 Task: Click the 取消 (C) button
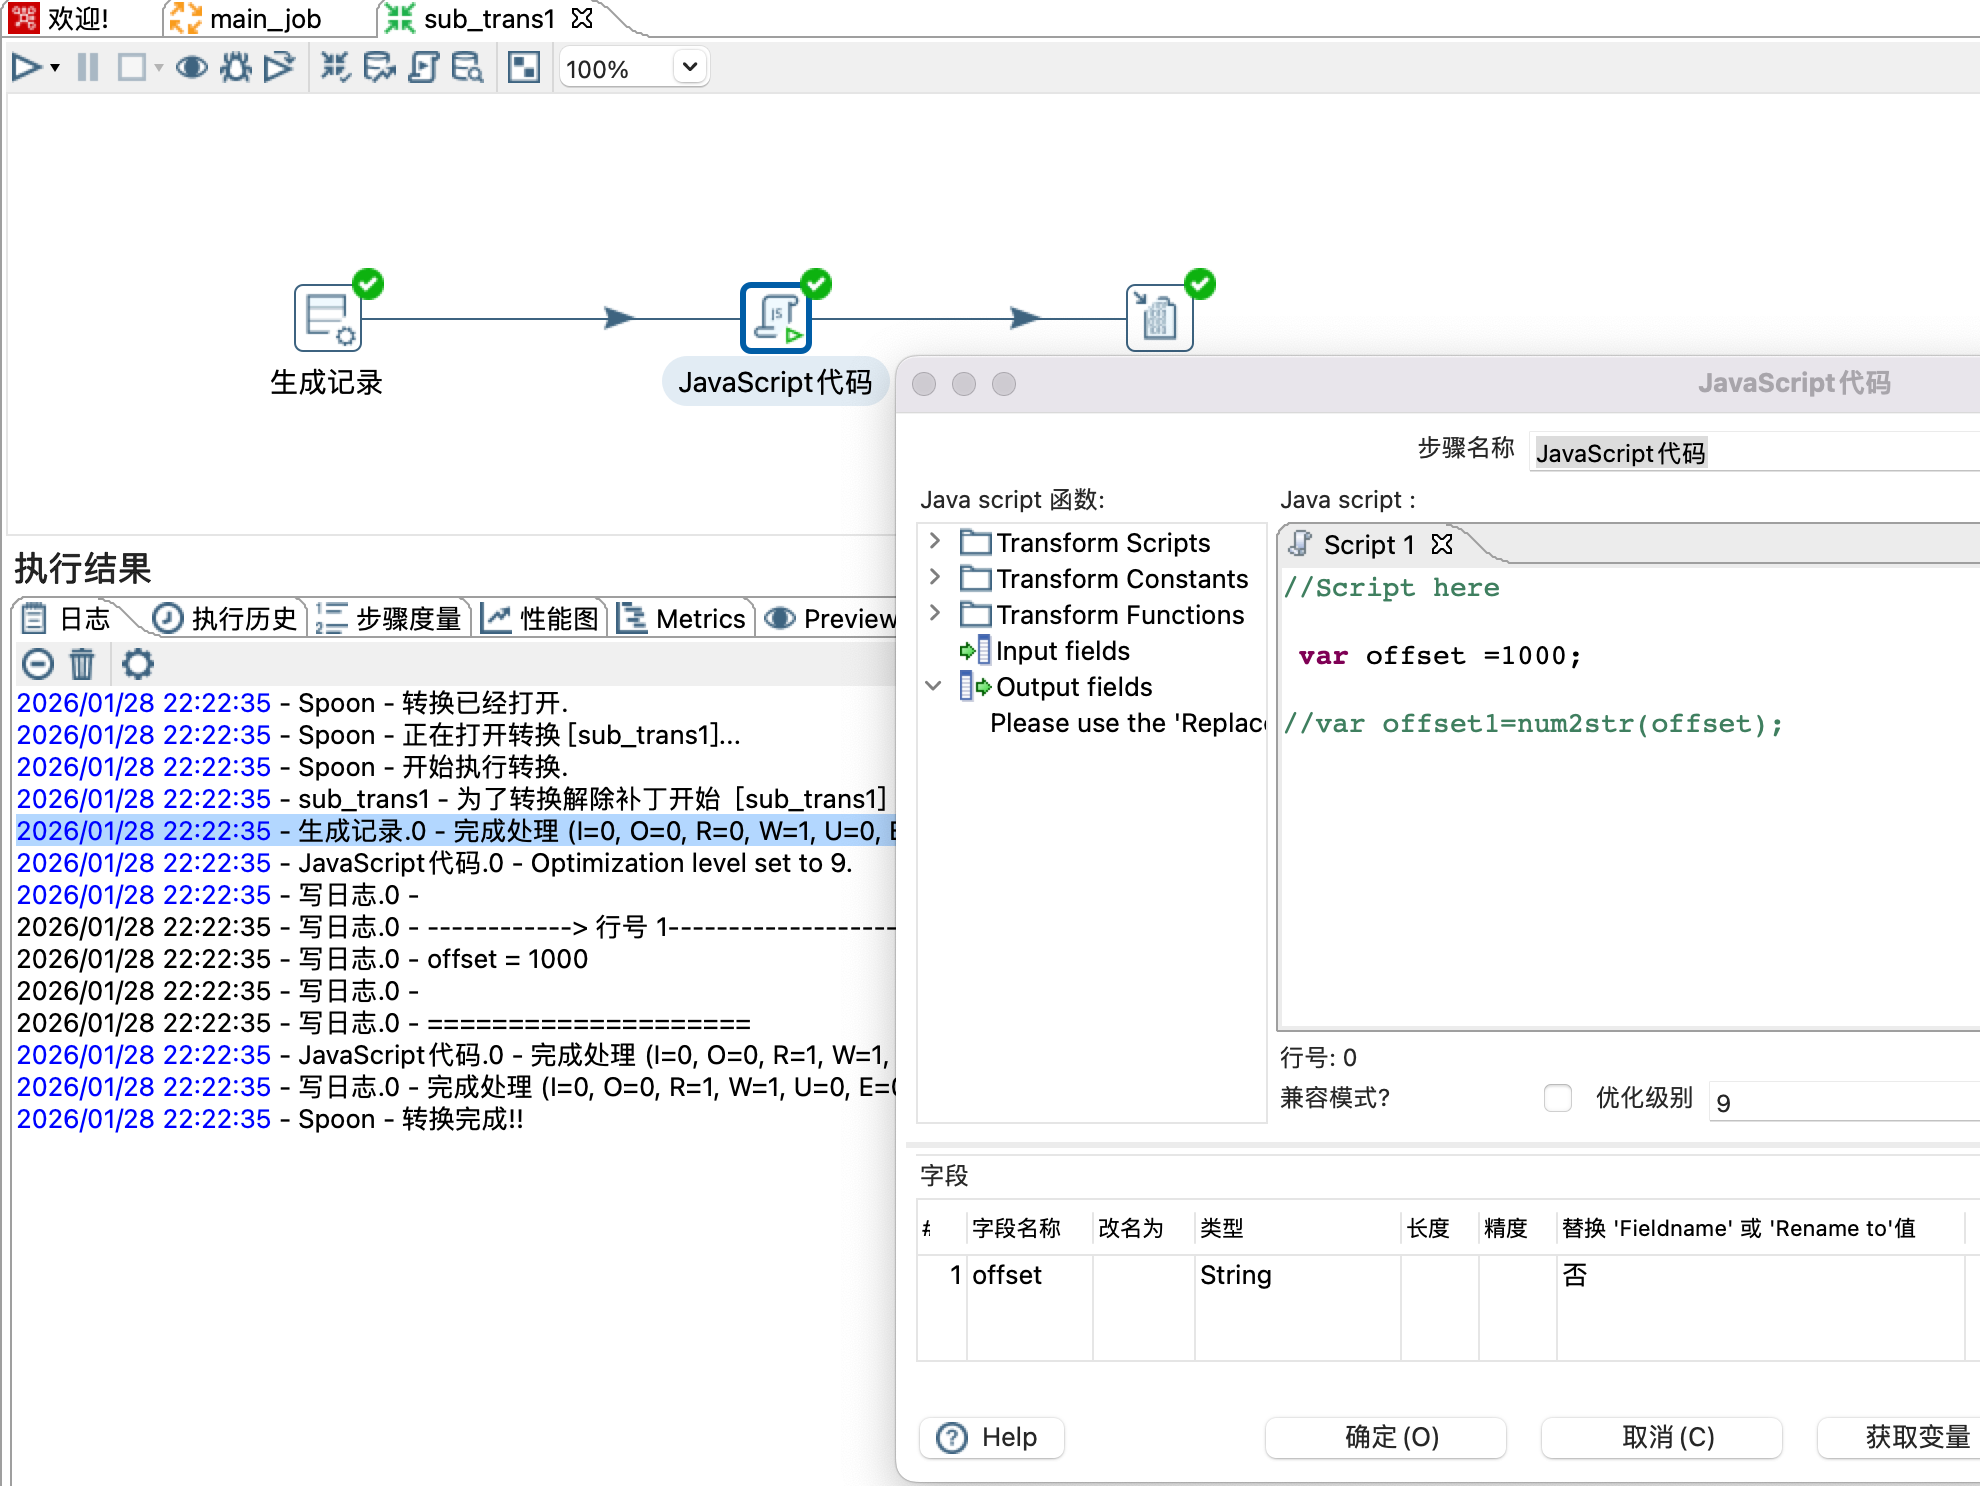tap(1667, 1437)
